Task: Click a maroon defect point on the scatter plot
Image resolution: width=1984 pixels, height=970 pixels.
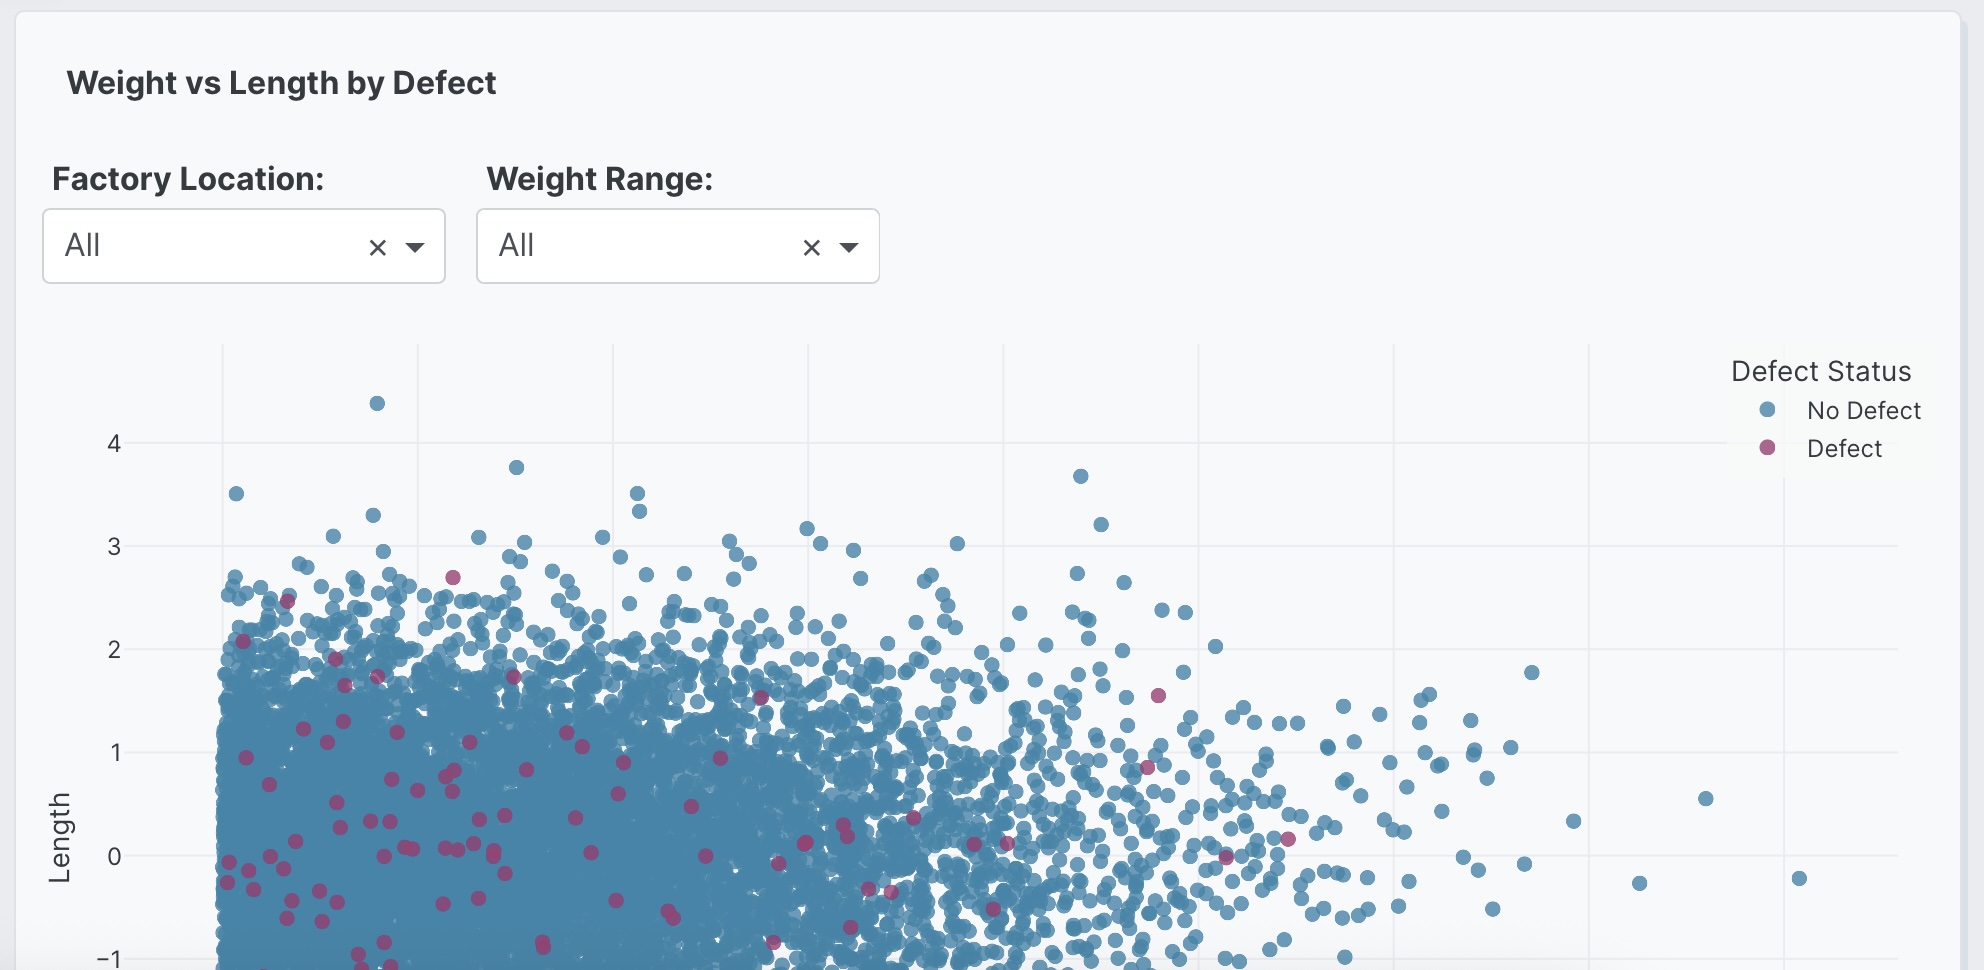Action: tap(451, 577)
